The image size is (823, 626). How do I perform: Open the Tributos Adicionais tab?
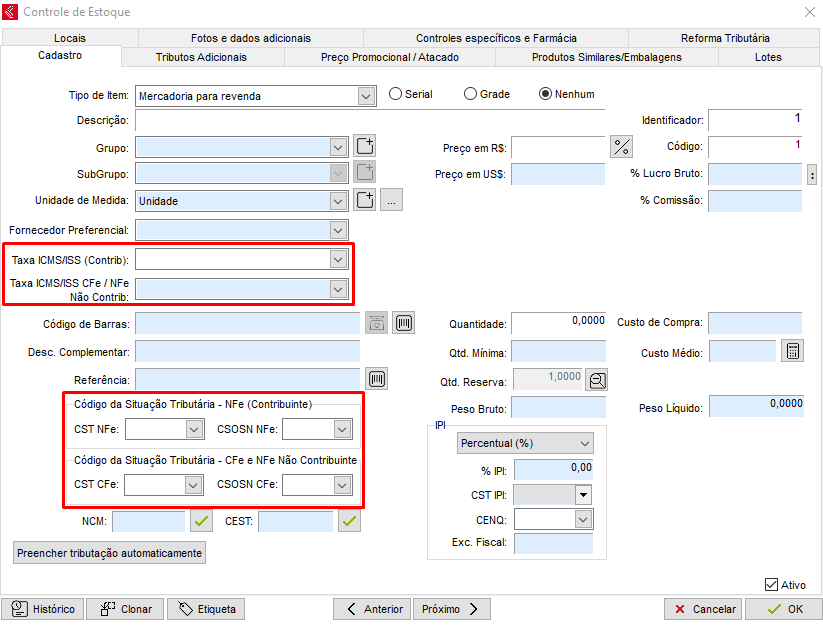coord(201,57)
